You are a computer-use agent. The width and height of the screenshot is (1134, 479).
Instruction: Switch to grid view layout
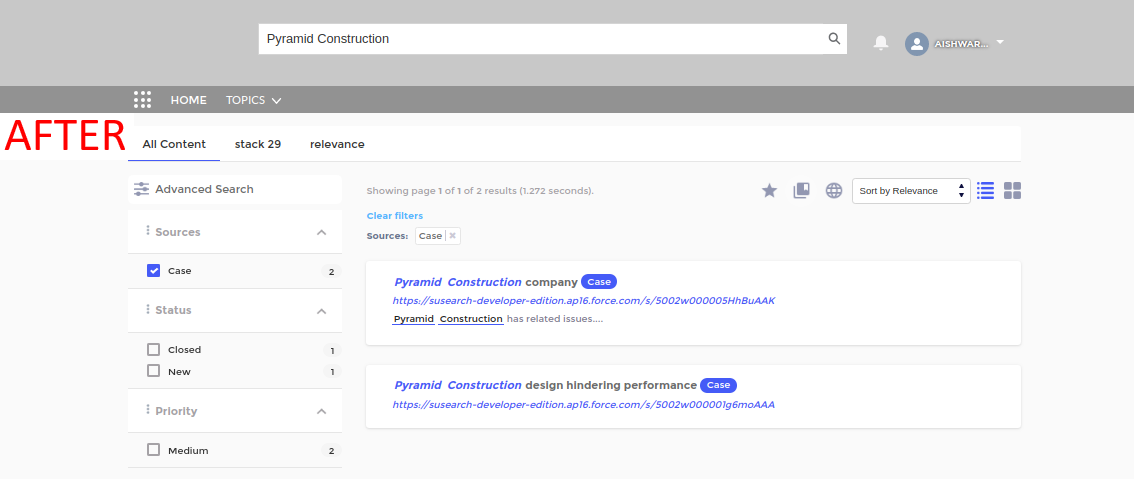[x=1012, y=191]
